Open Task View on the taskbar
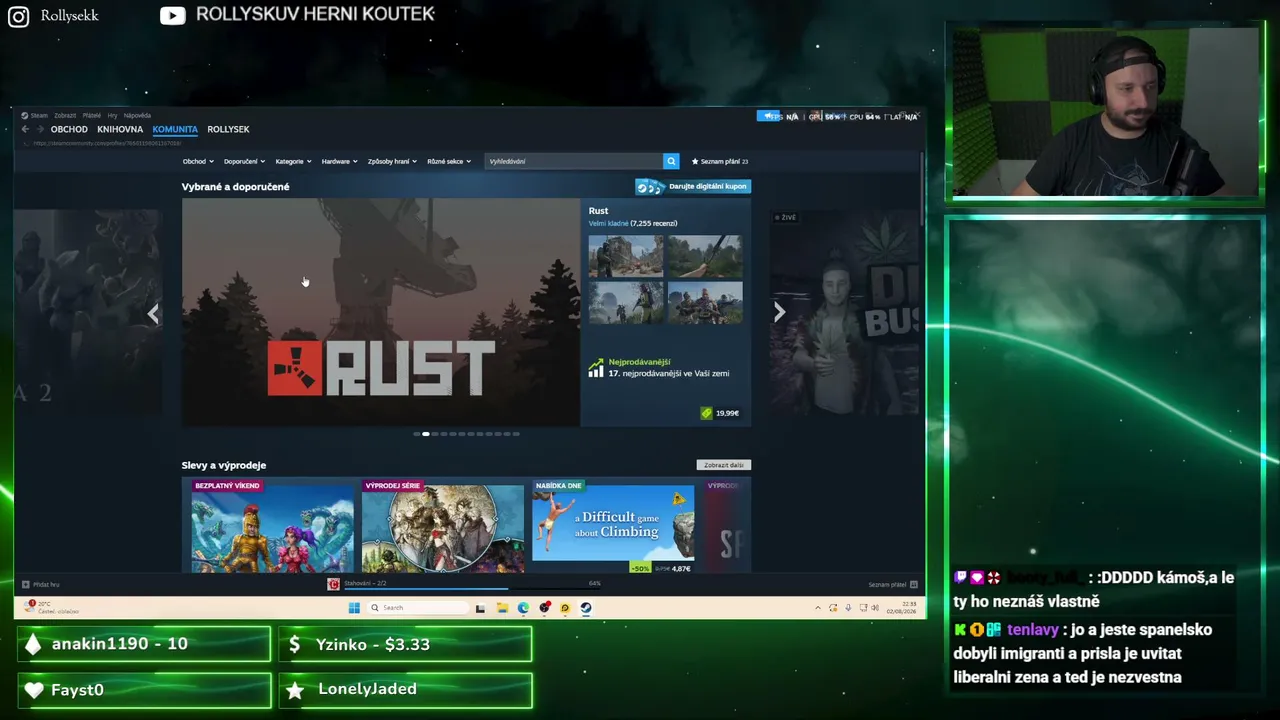The width and height of the screenshot is (1280, 720). click(x=480, y=607)
